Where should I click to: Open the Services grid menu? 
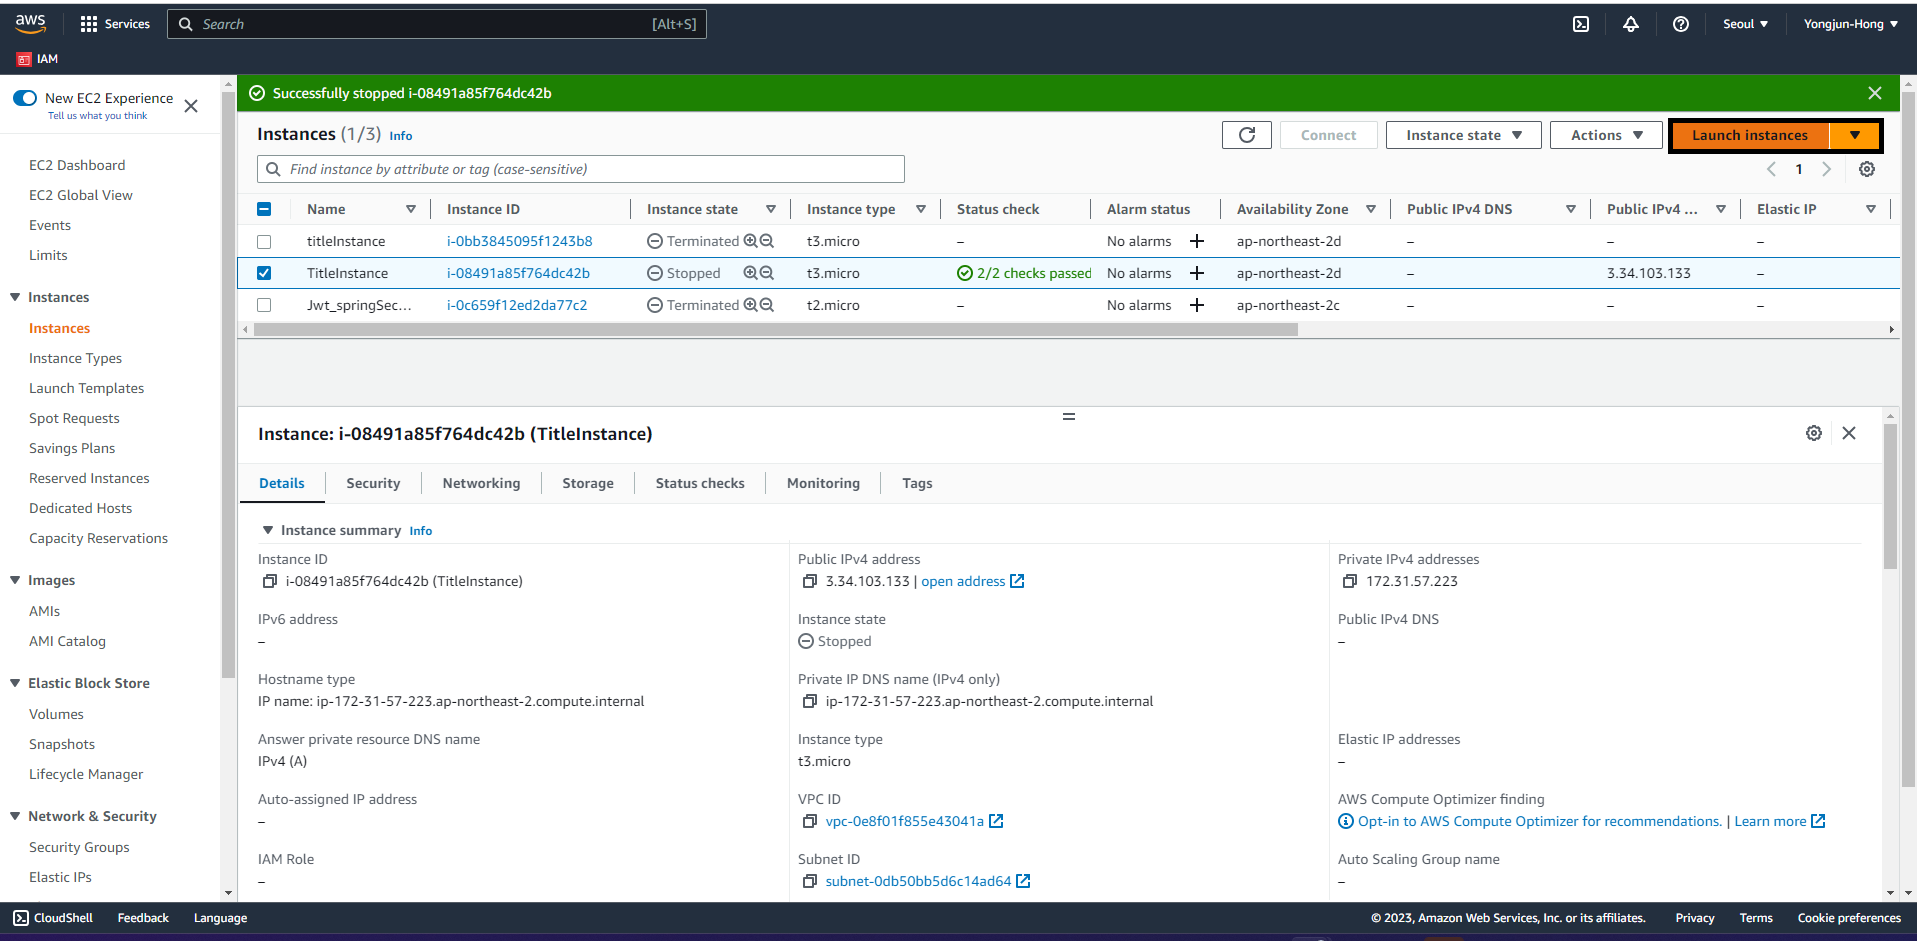click(x=114, y=24)
